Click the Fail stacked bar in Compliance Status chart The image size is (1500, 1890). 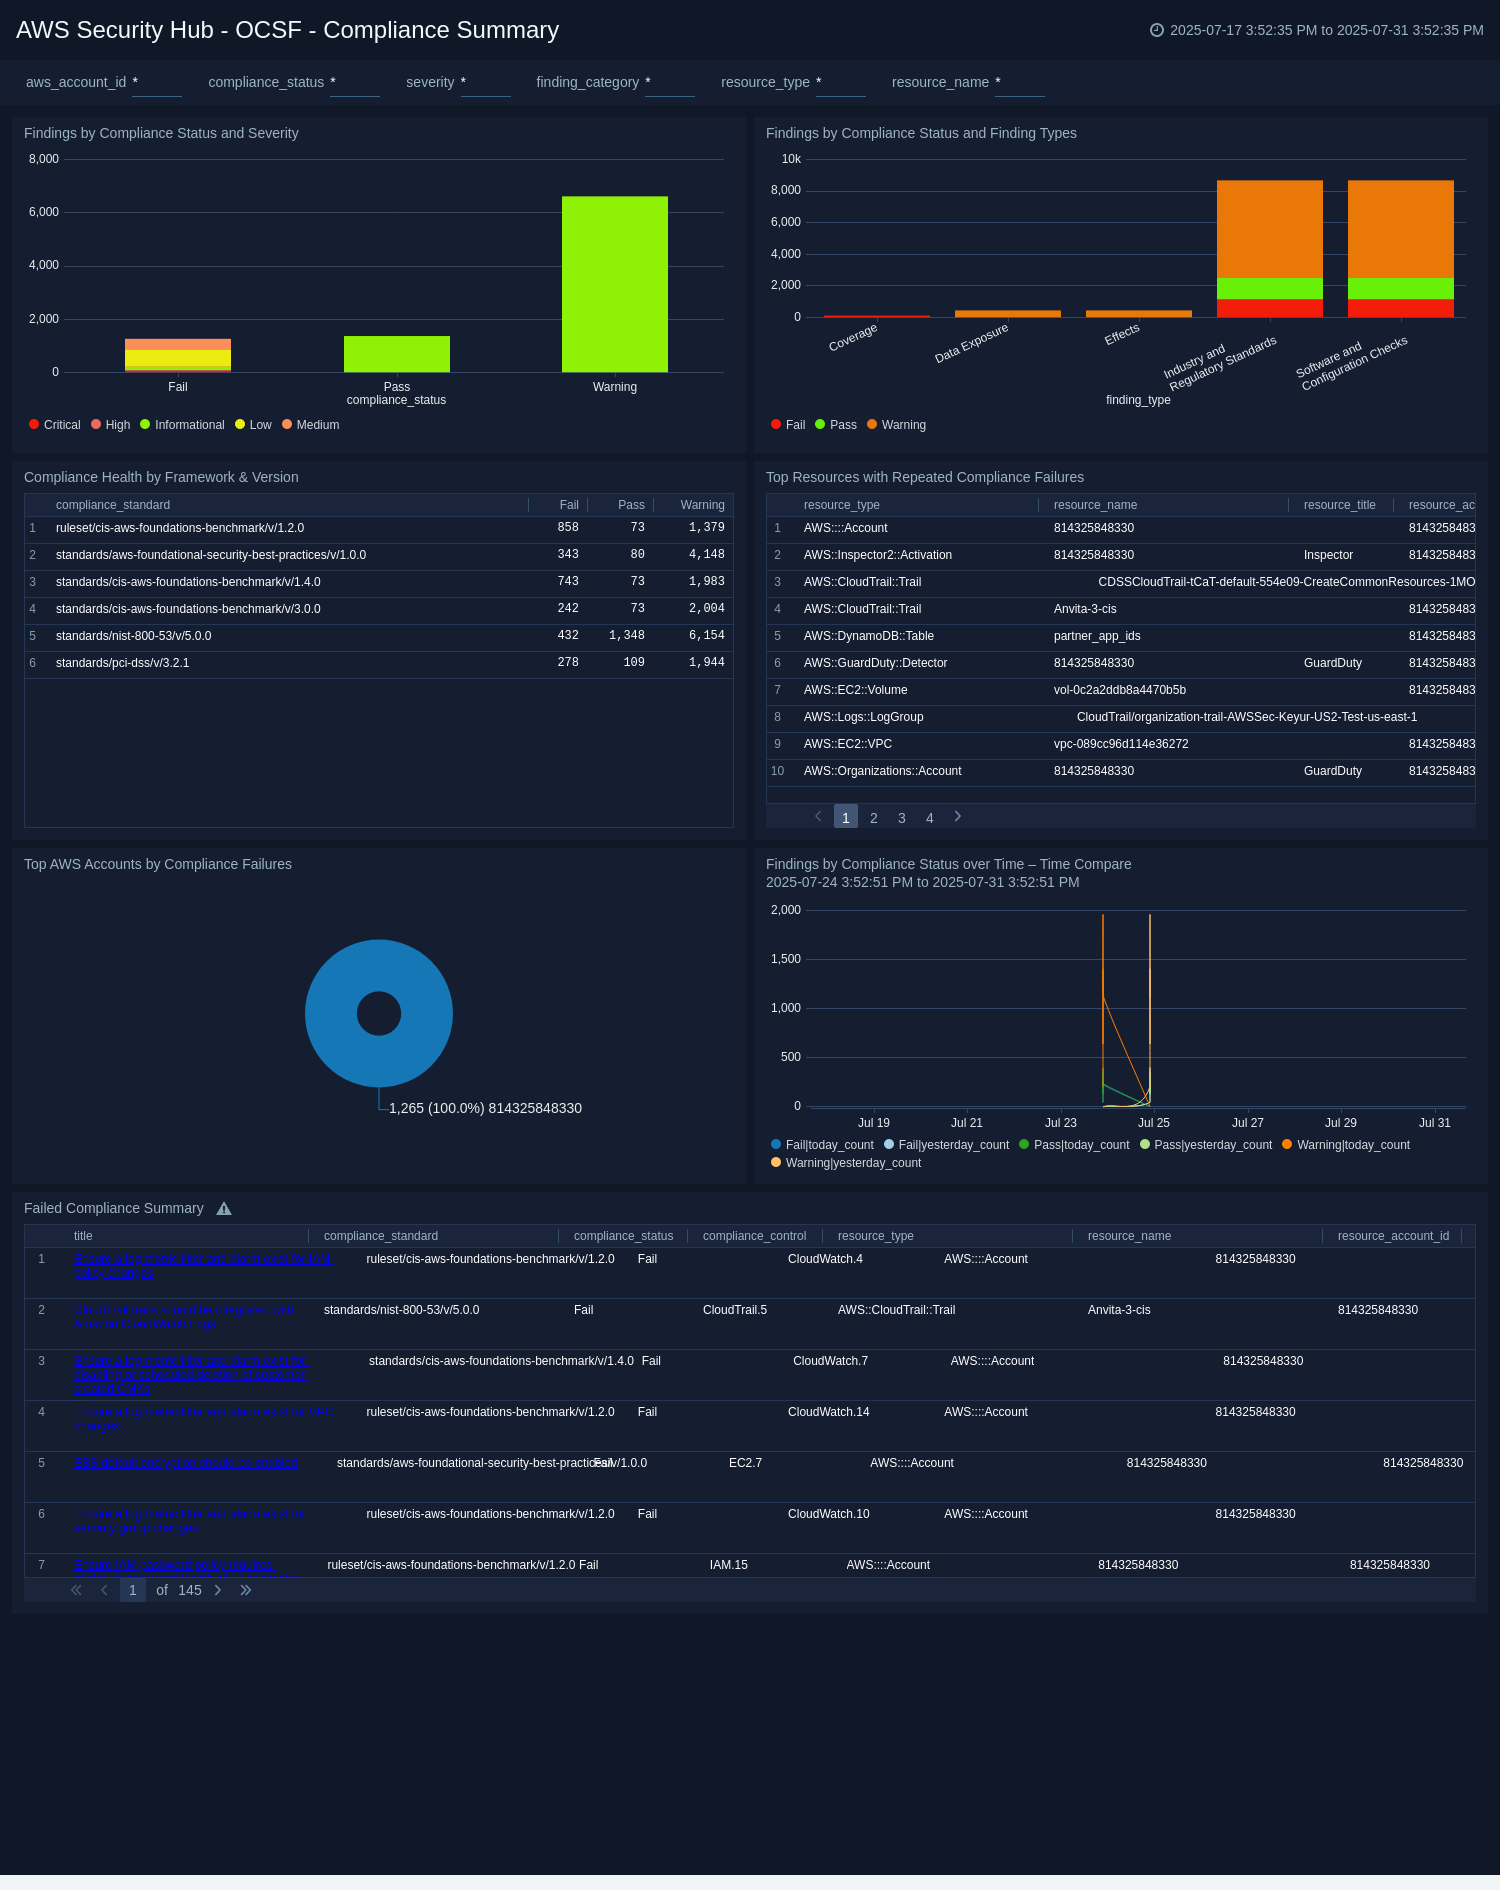click(x=178, y=356)
